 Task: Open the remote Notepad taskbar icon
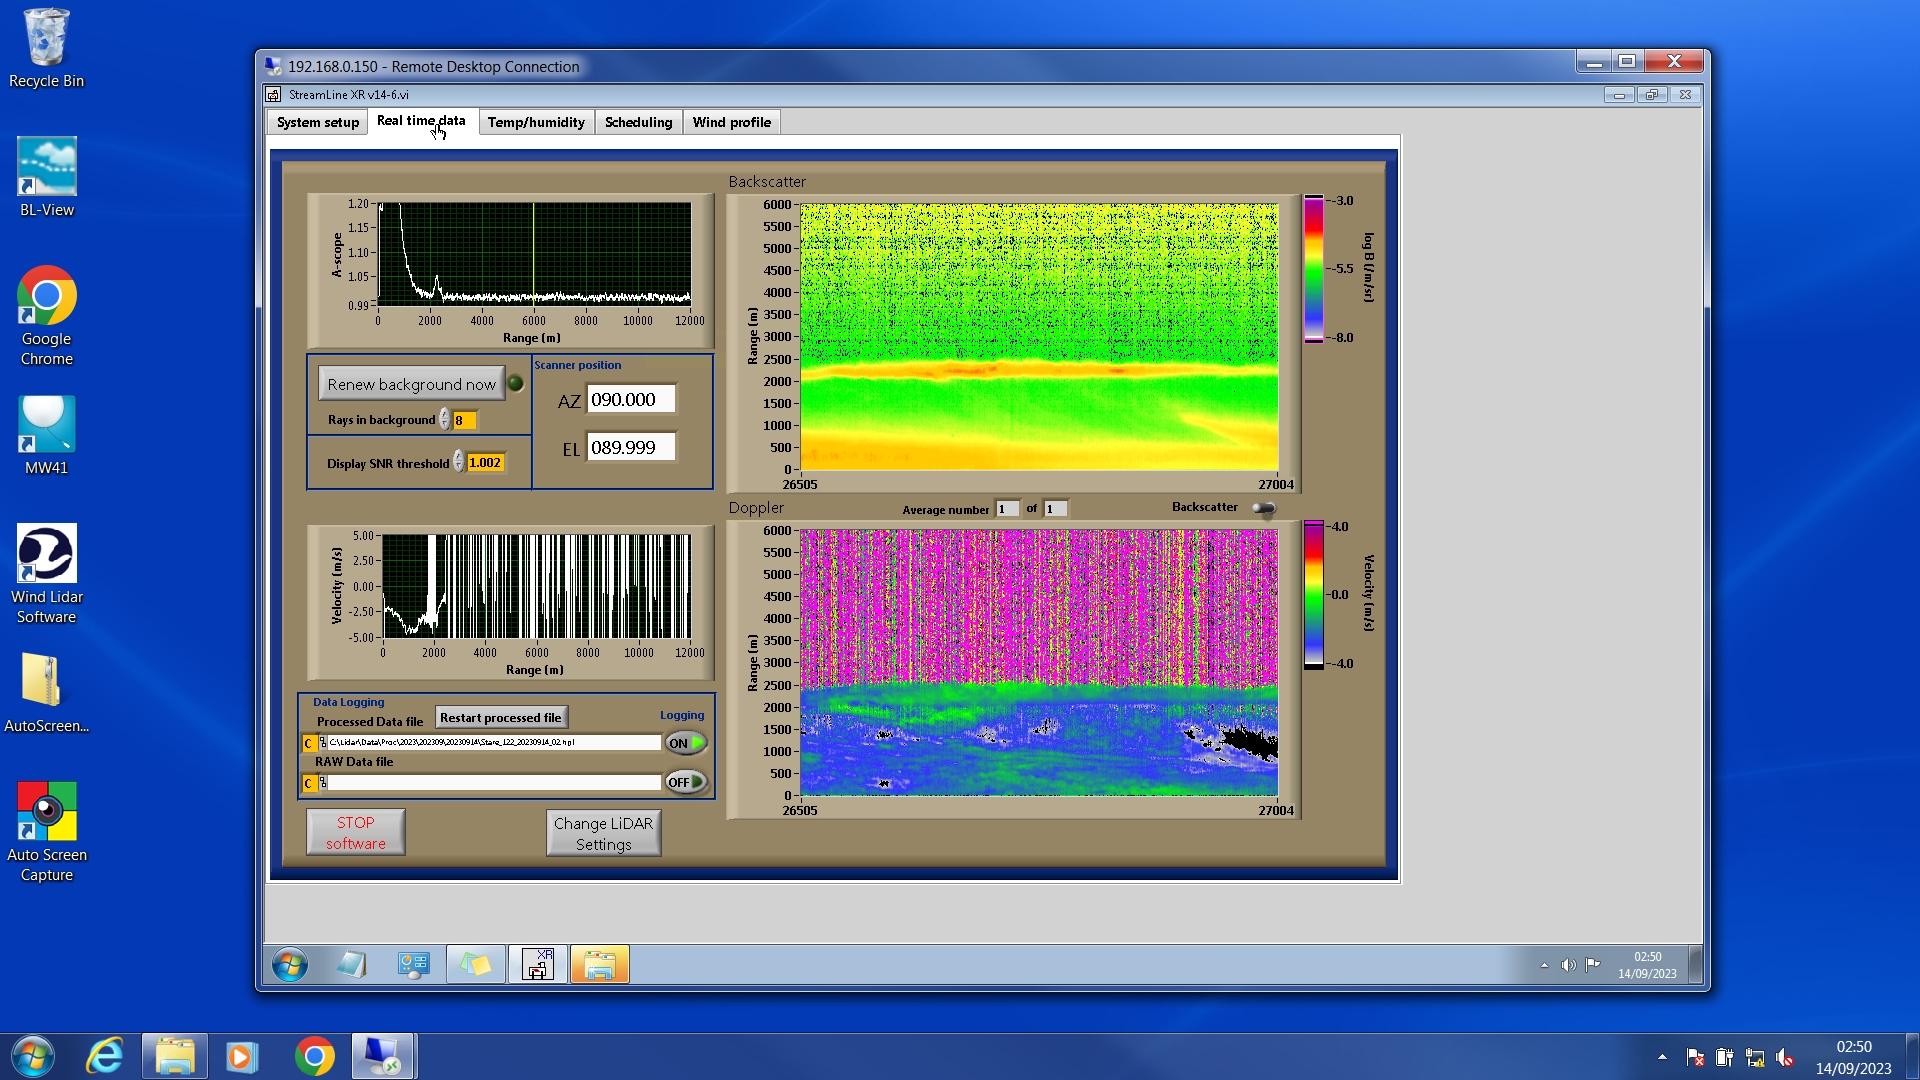(x=352, y=965)
